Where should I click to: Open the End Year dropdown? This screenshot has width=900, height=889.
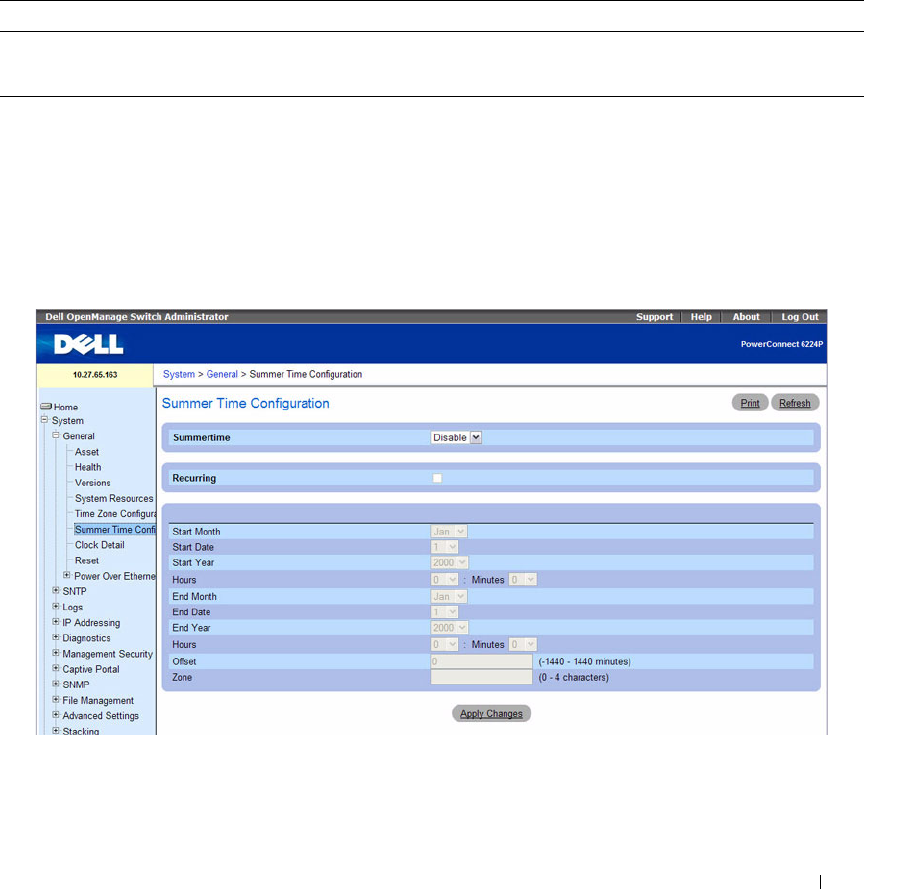(x=449, y=628)
